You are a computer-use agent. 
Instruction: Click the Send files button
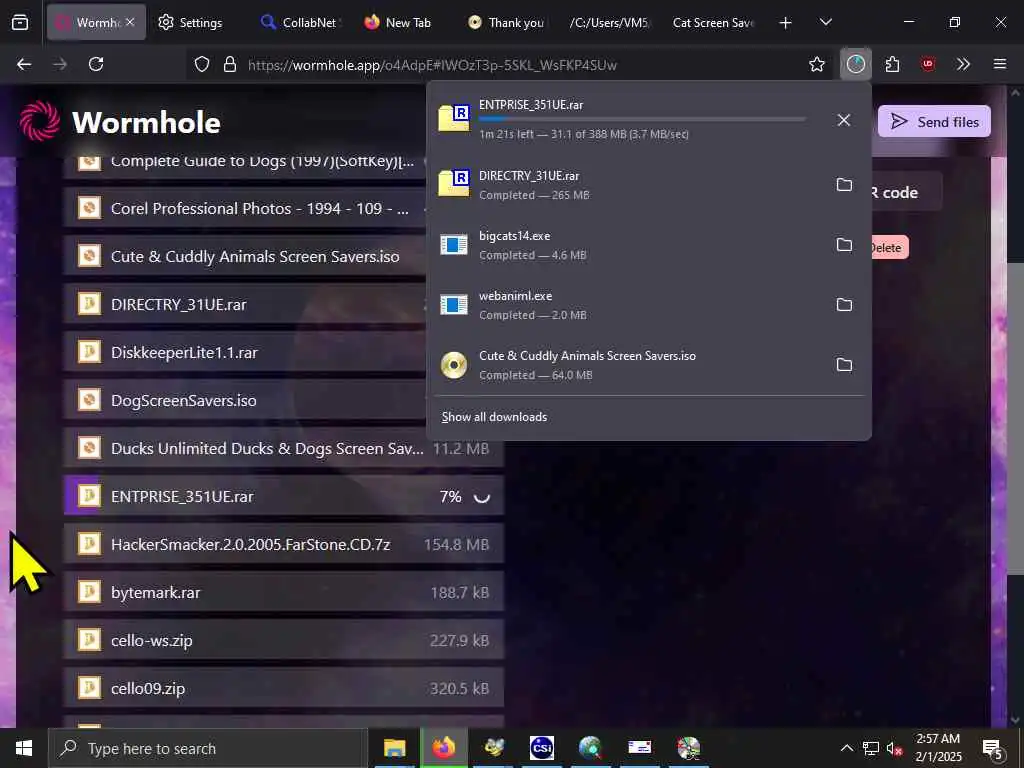pyautogui.click(x=934, y=121)
